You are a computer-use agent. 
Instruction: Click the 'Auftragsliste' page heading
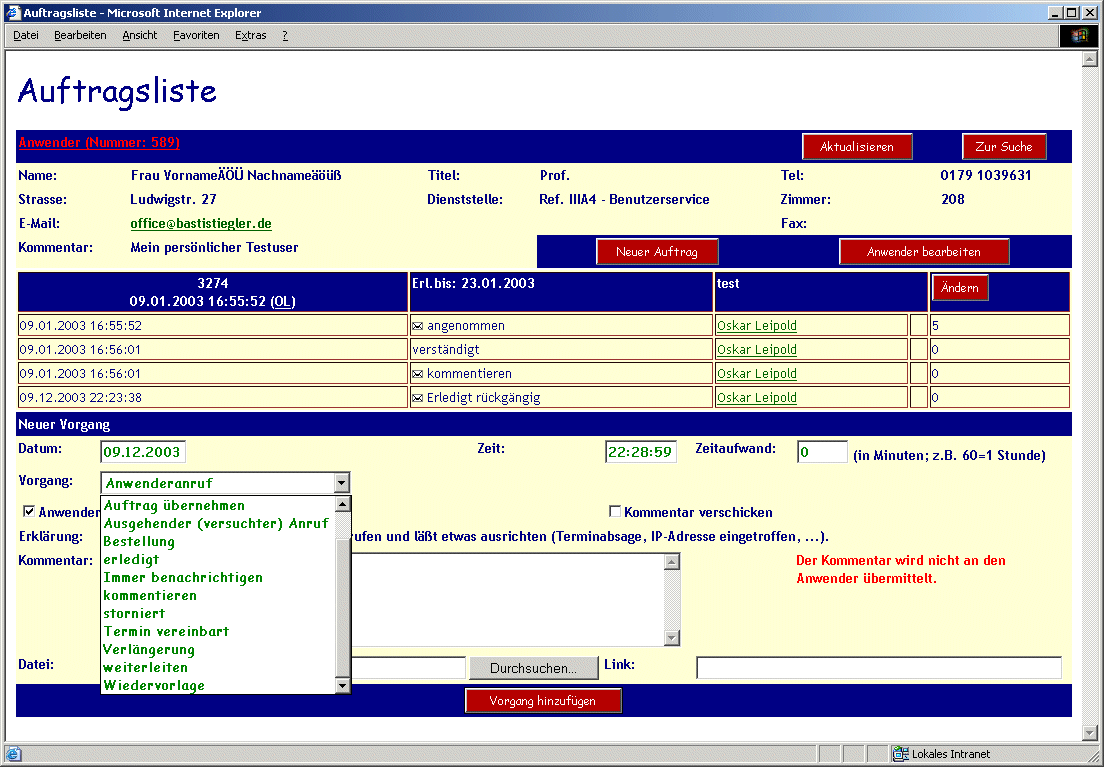117,92
